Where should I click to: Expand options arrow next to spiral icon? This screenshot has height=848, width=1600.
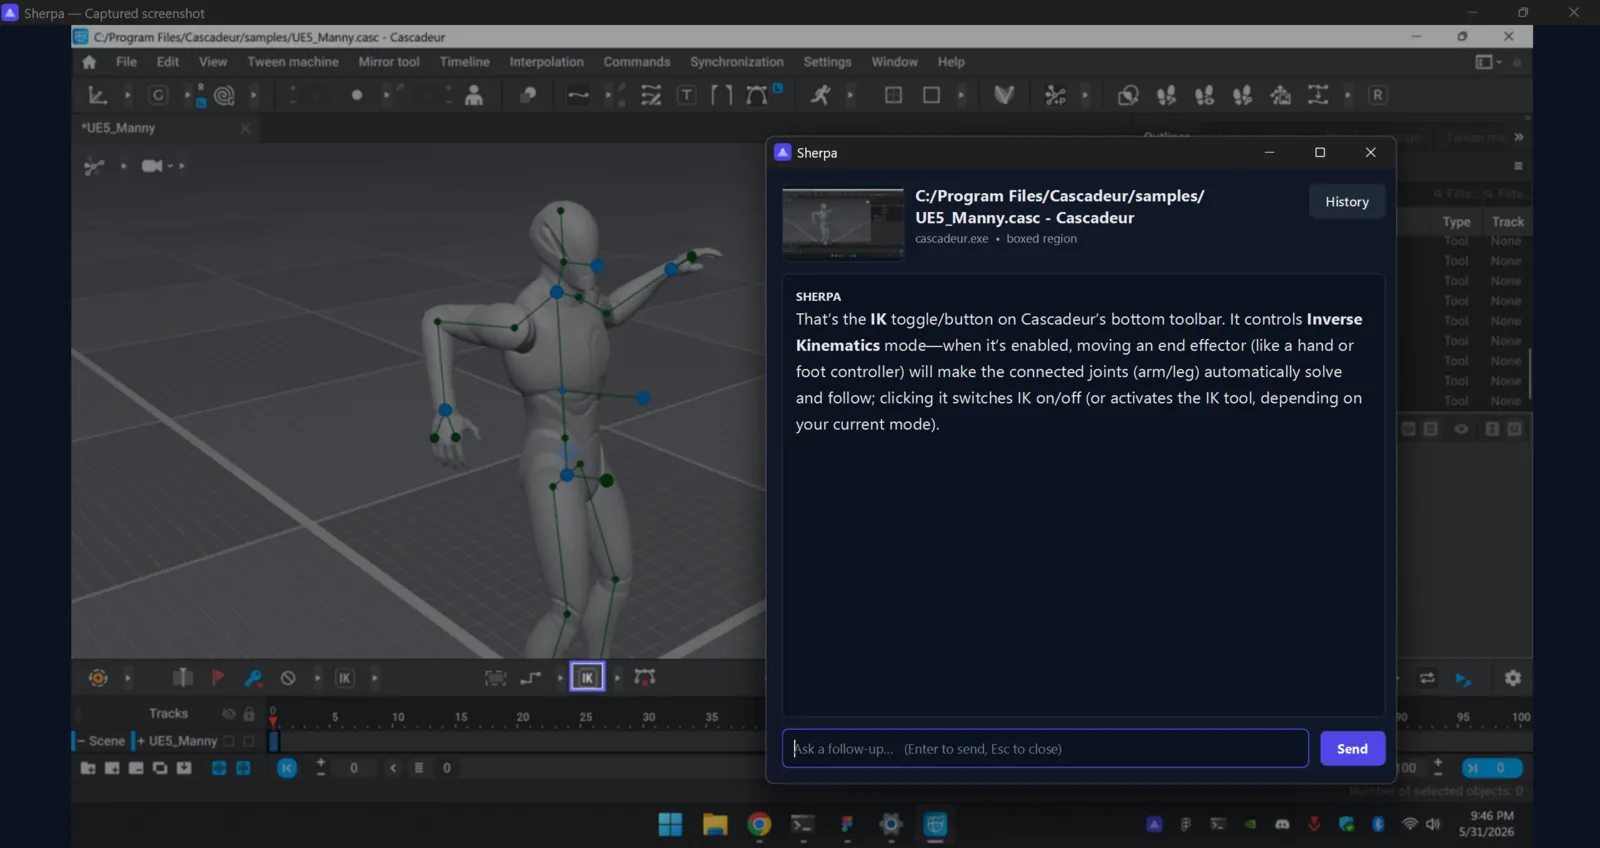[254, 95]
